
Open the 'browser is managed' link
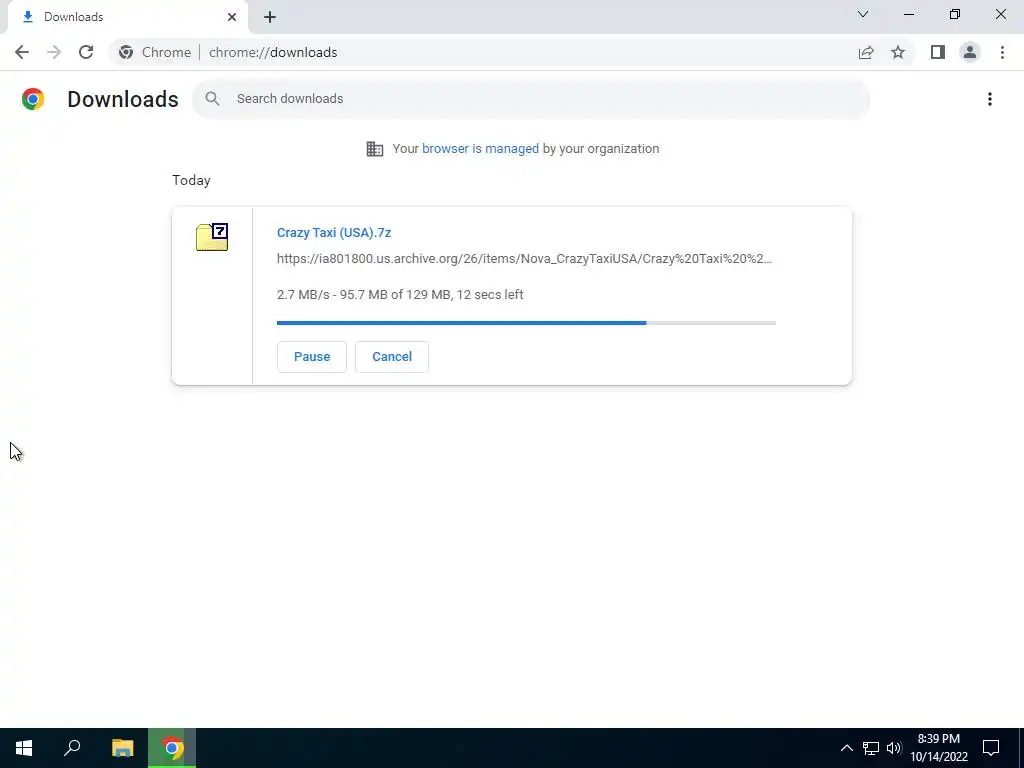tap(481, 149)
